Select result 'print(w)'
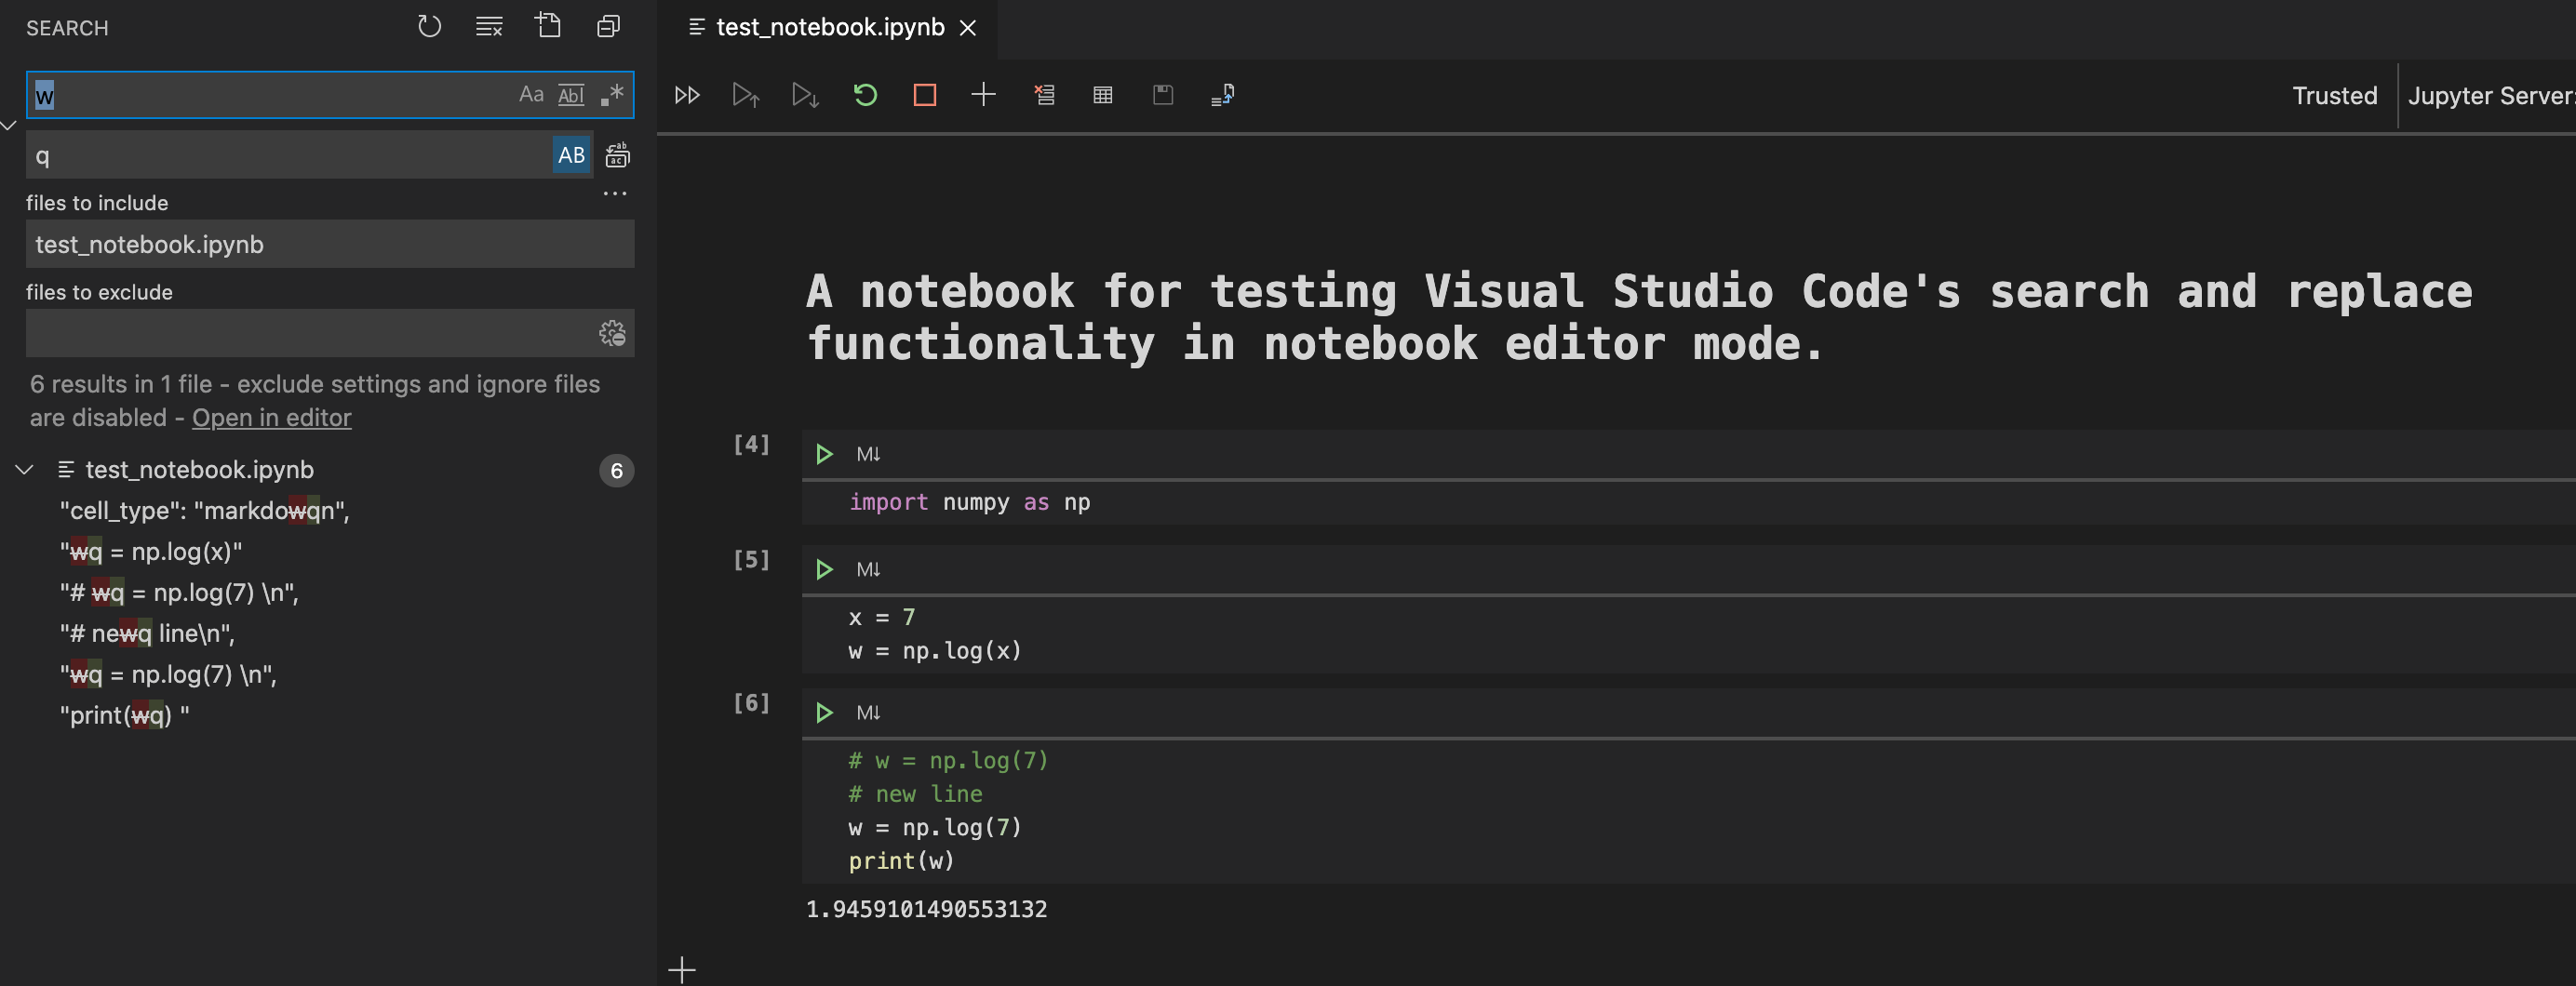Viewport: 2576px width, 986px height. 124,715
